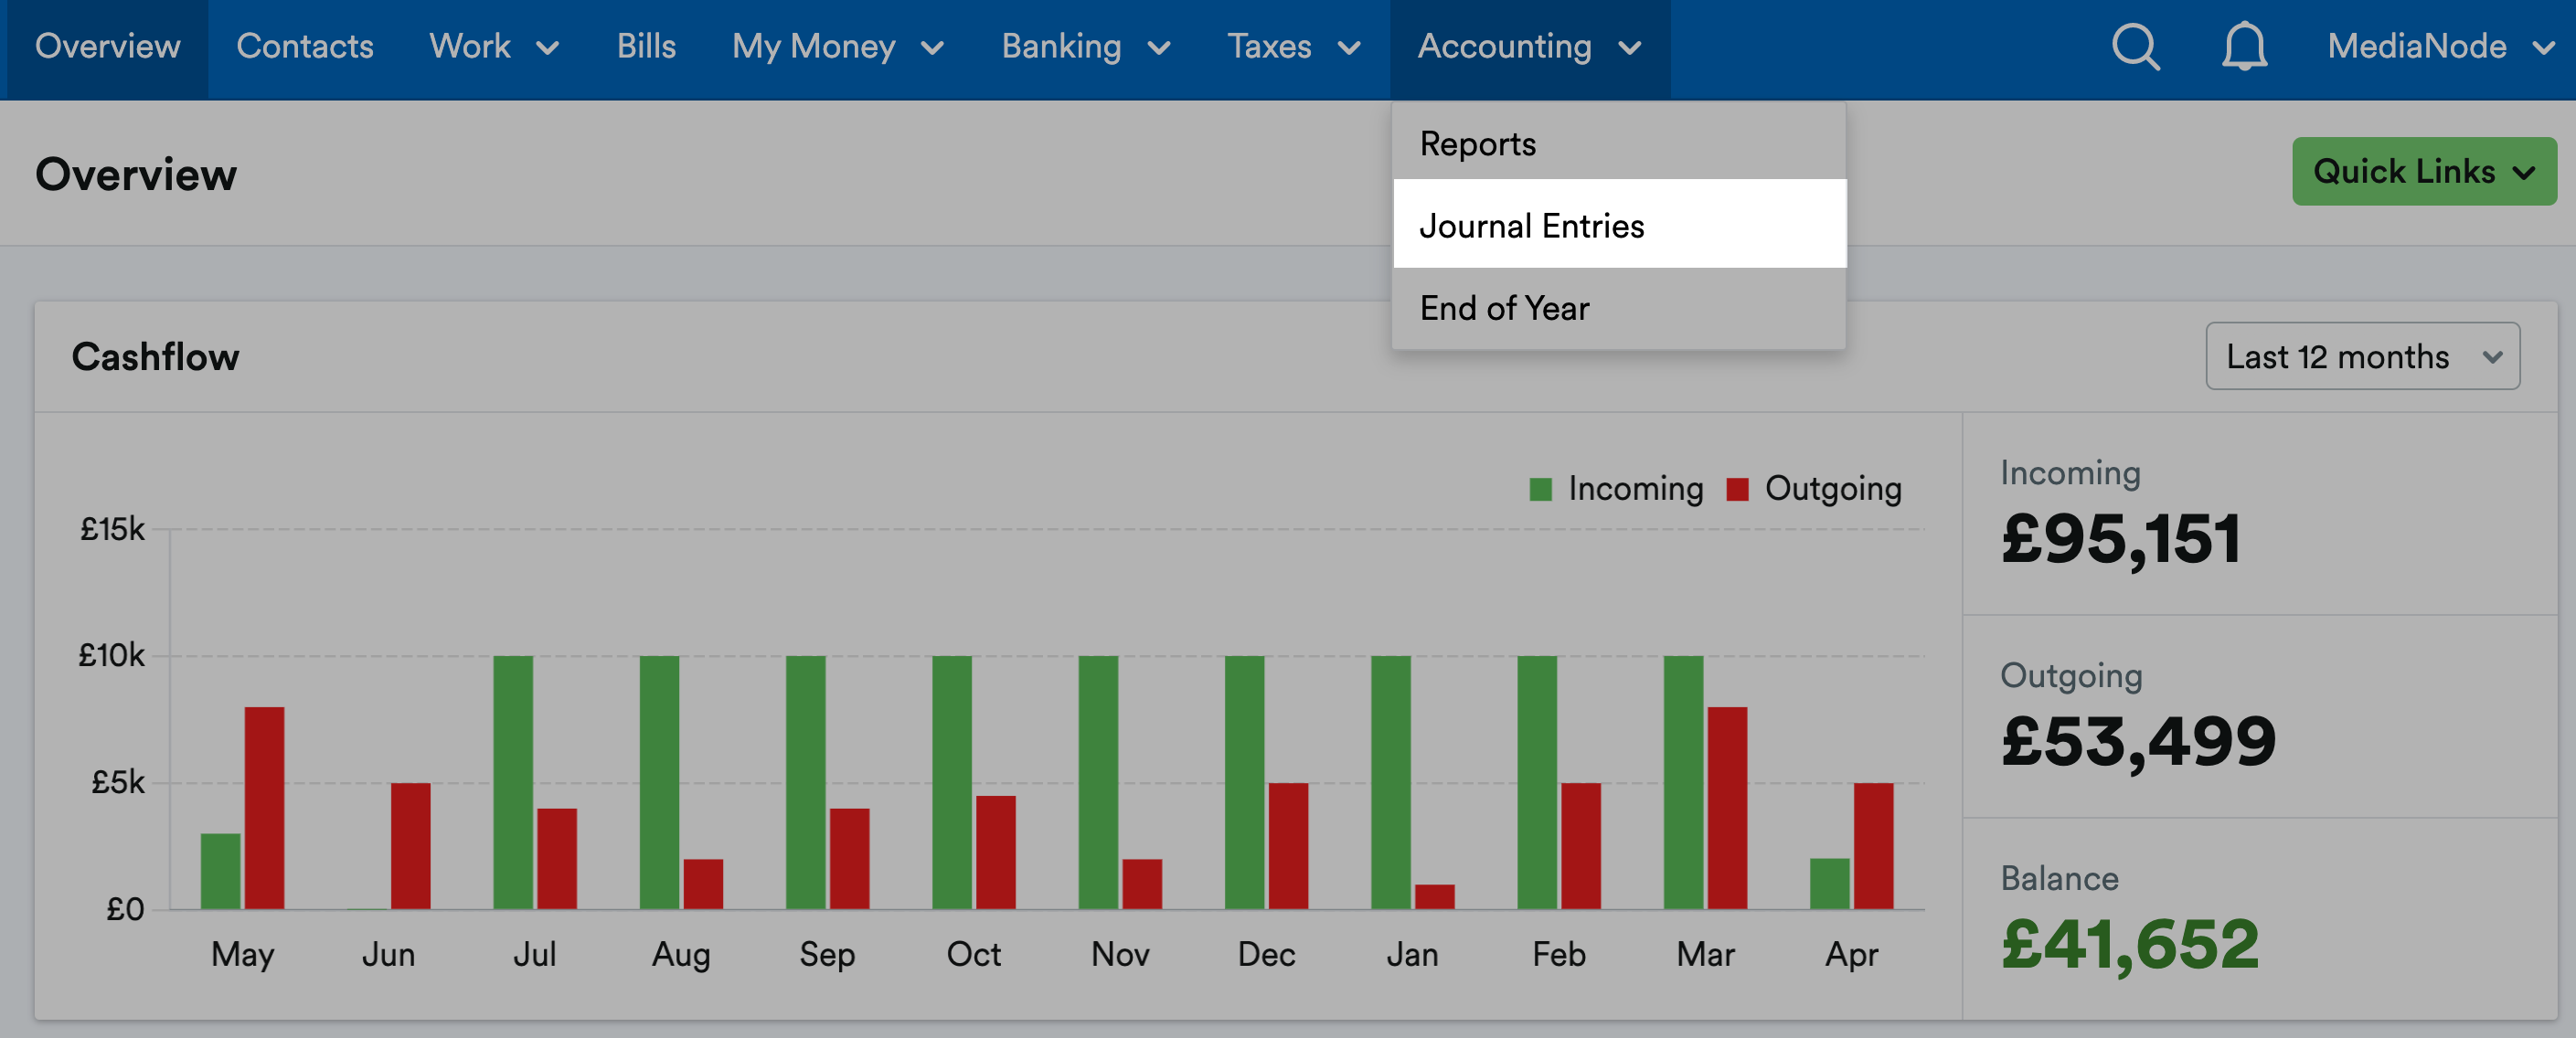Viewport: 2576px width, 1038px height.
Task: Select Journal Entries from menu
Action: pos(1530,226)
